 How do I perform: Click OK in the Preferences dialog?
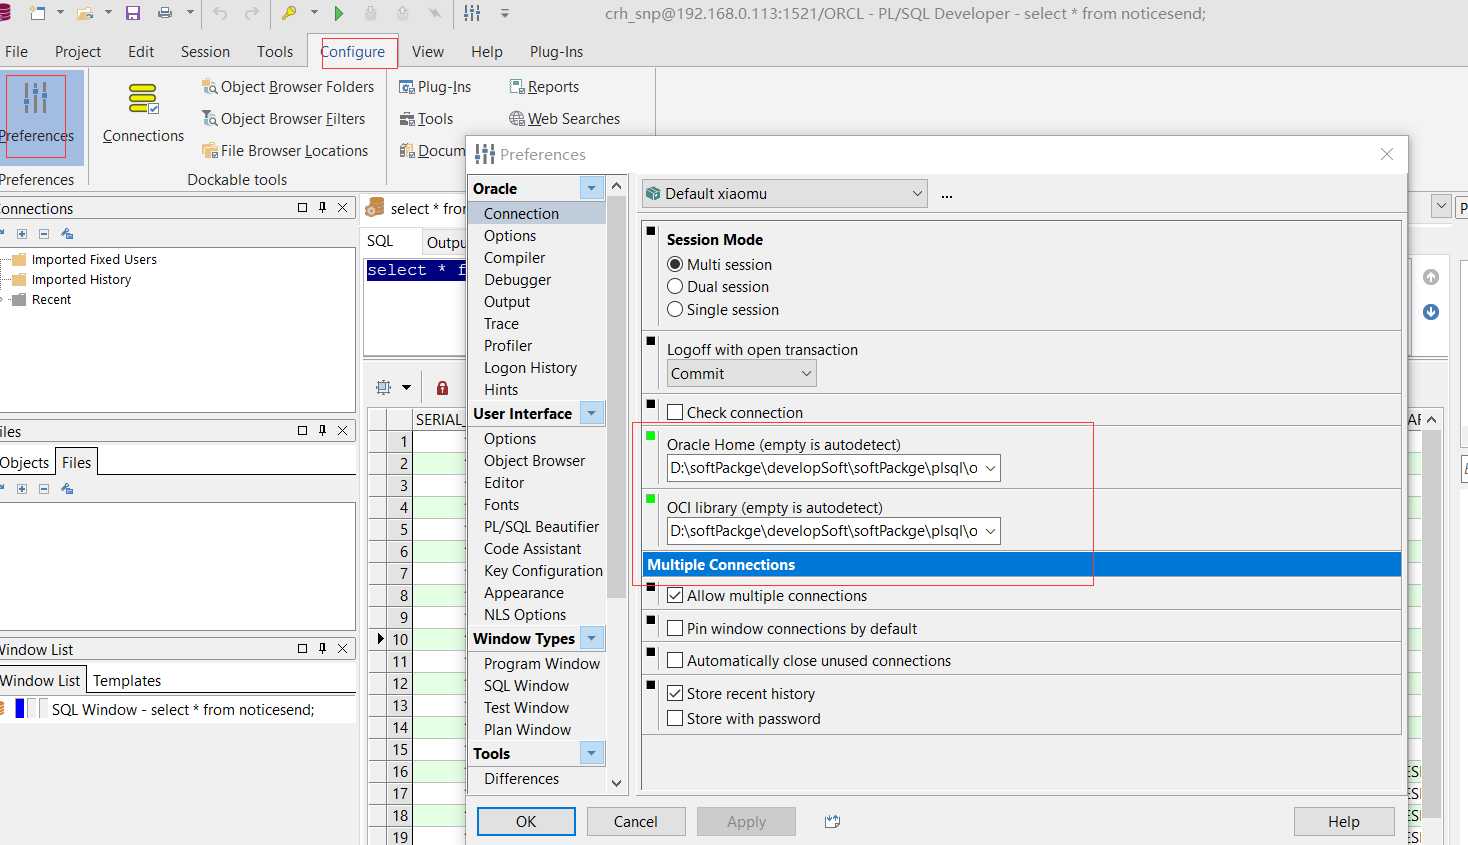[x=526, y=821]
